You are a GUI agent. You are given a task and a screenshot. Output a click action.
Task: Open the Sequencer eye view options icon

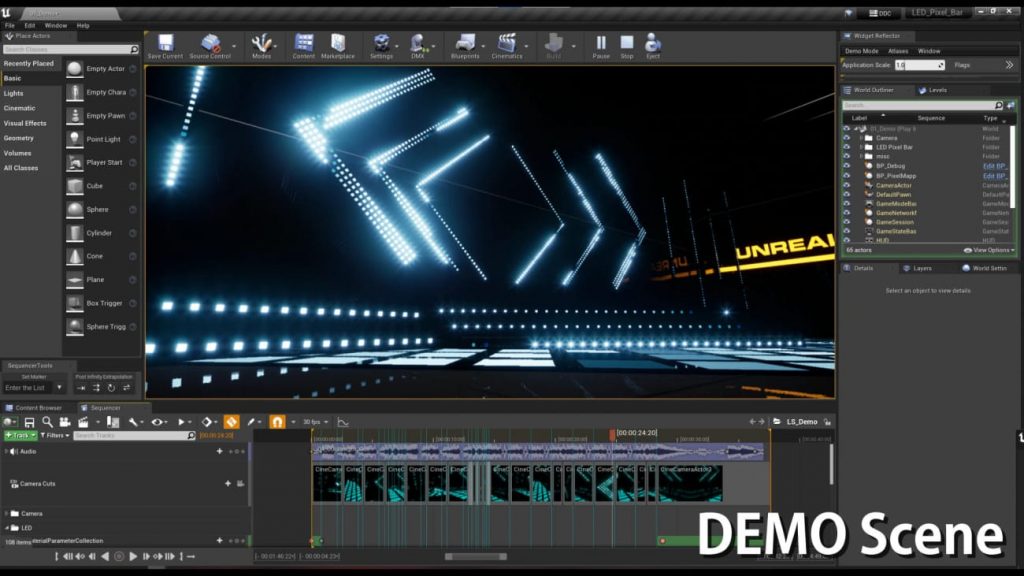[x=157, y=422]
